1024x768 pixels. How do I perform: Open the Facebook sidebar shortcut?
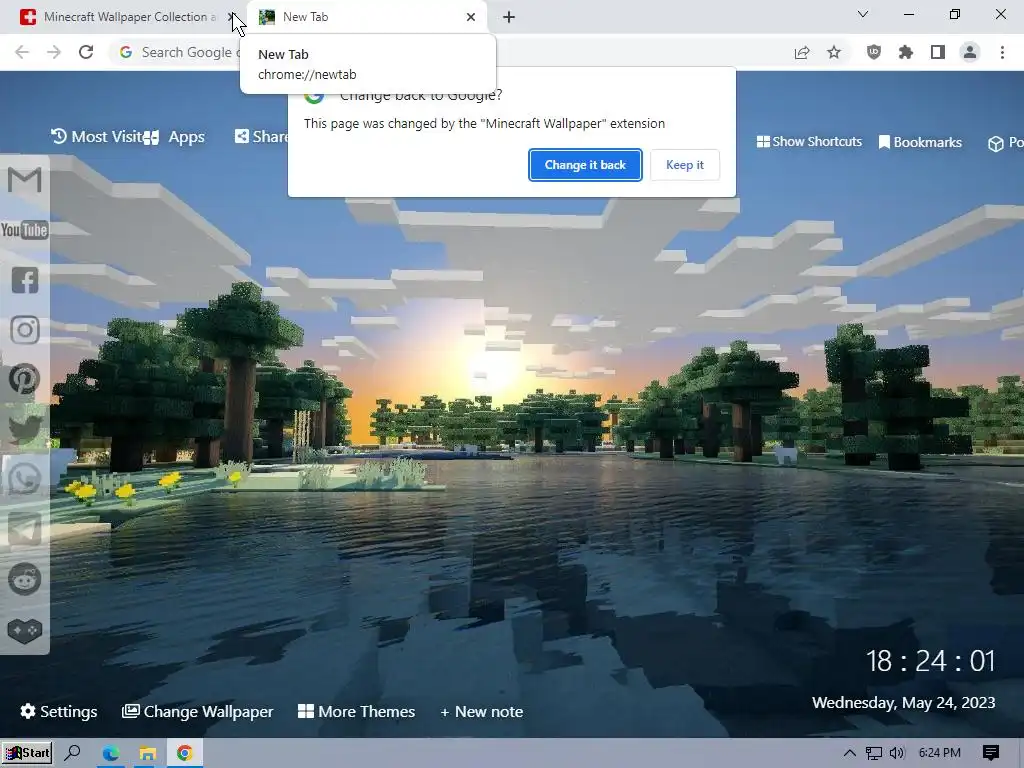[25, 280]
